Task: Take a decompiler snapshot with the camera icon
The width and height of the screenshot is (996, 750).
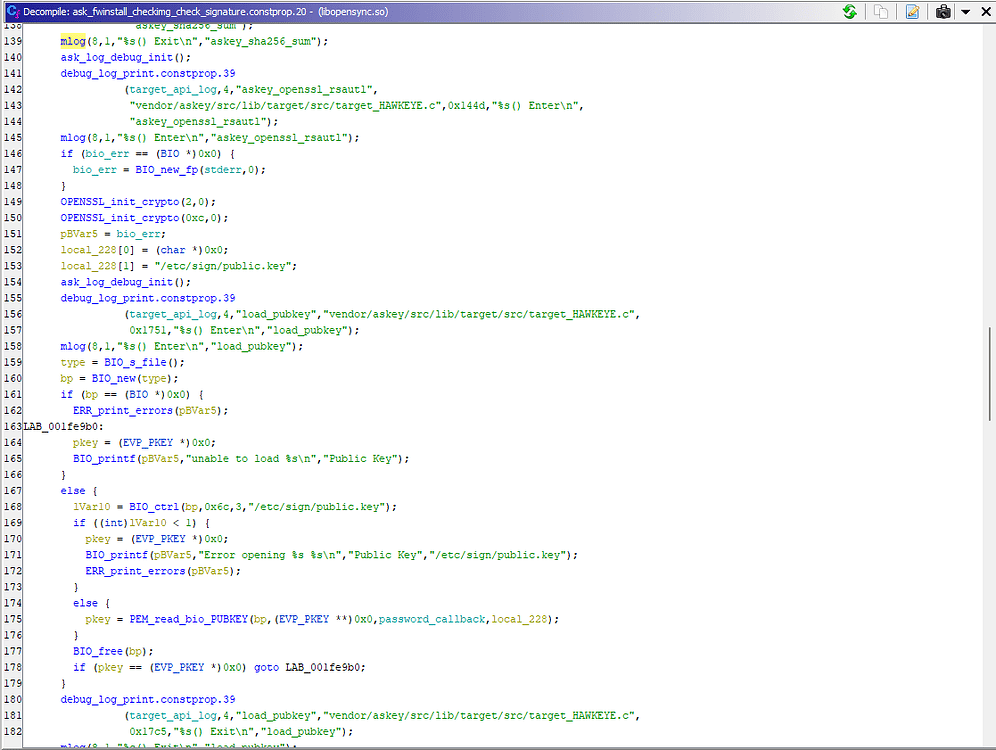Action: click(x=943, y=12)
